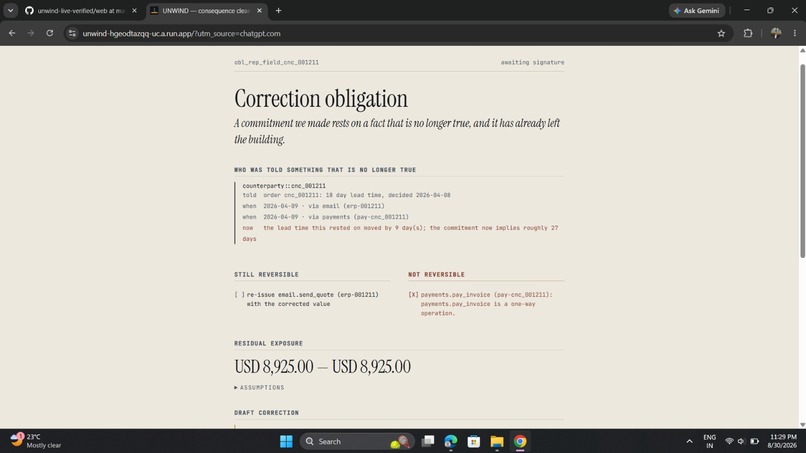Click the counterparty::cnc_001211 line

pos(284,186)
